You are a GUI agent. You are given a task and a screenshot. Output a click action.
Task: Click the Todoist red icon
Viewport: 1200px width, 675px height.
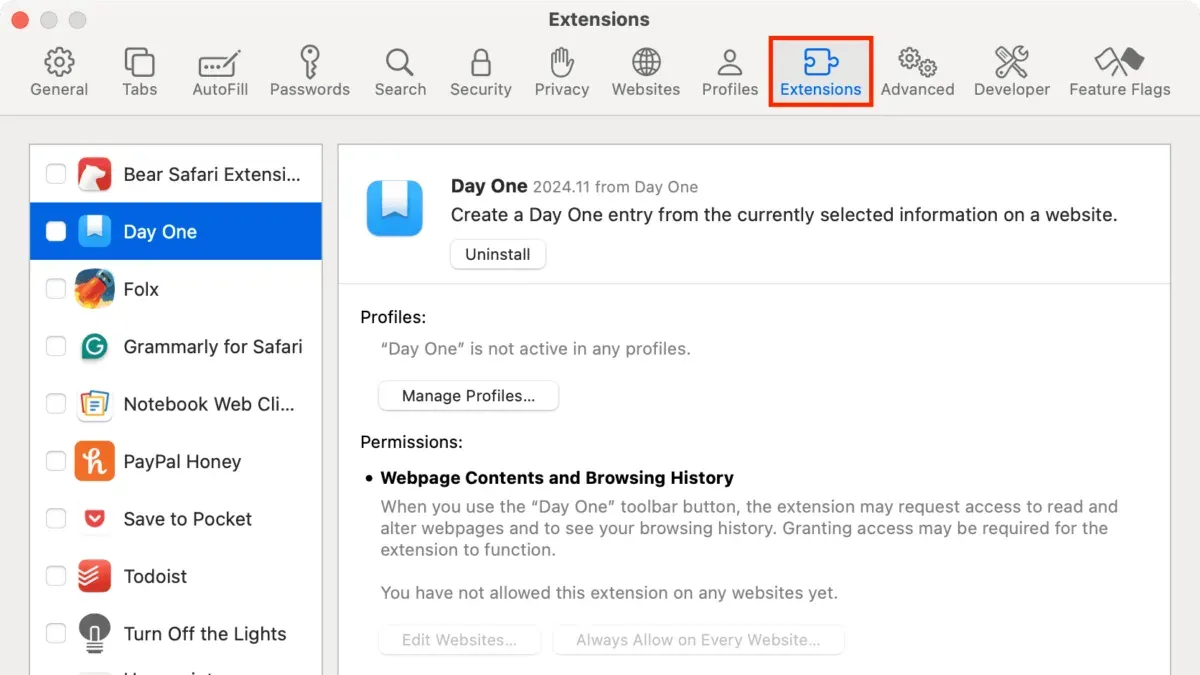[95, 576]
